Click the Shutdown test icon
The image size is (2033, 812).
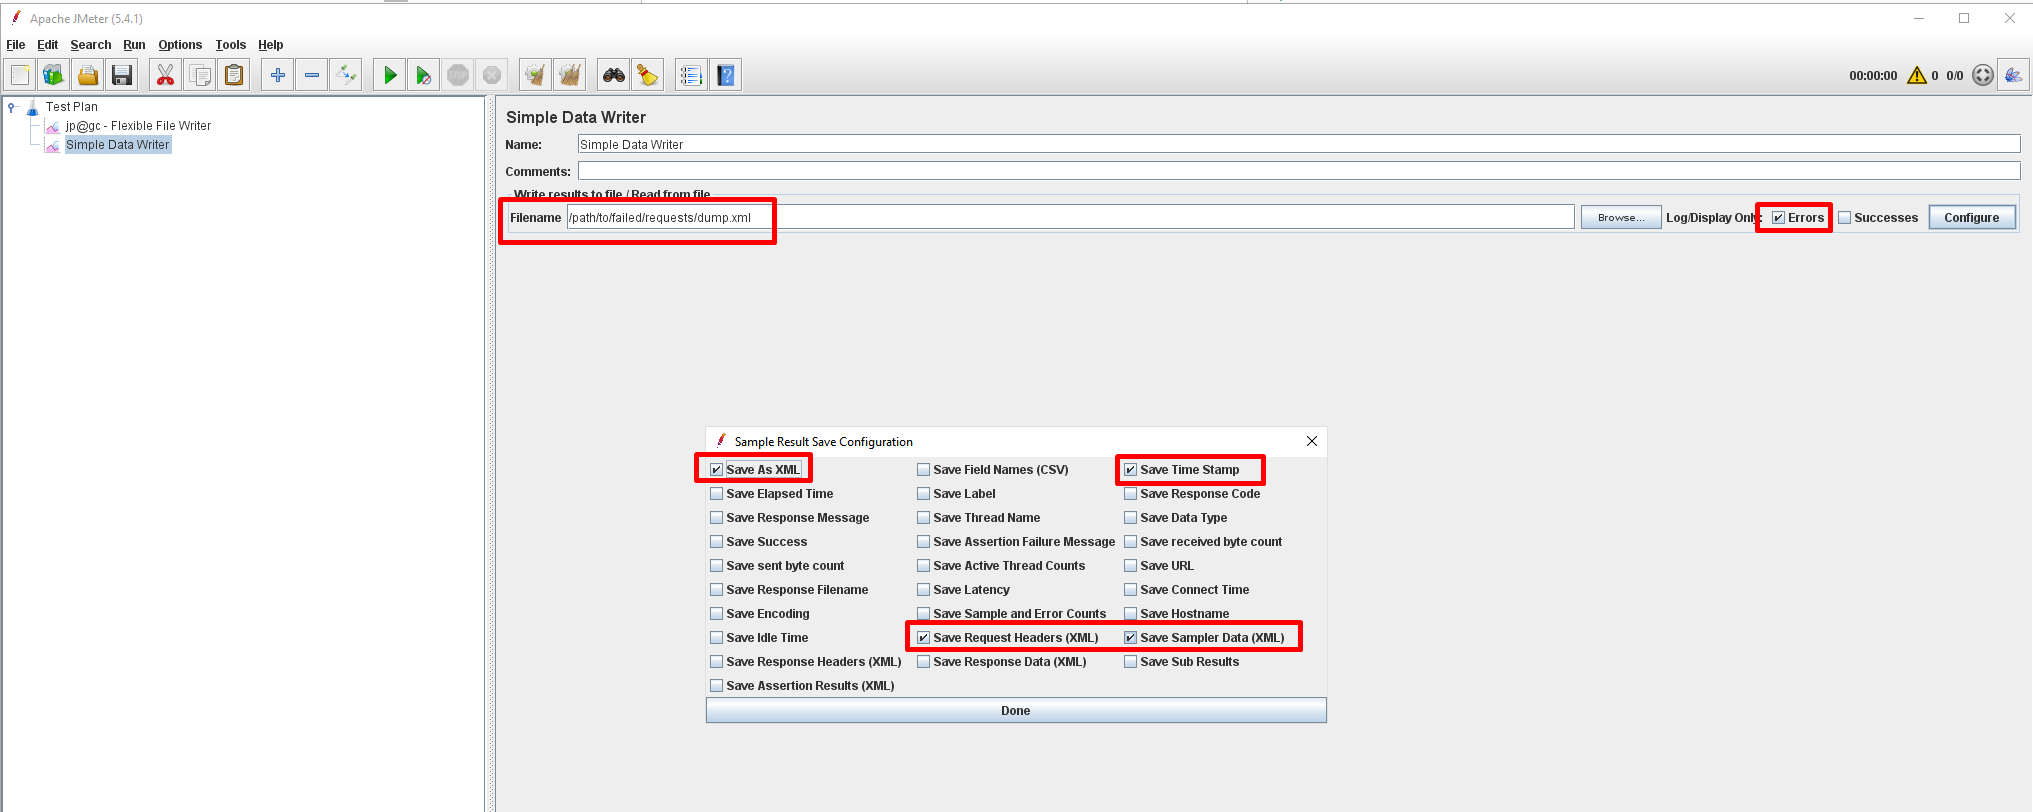click(492, 75)
